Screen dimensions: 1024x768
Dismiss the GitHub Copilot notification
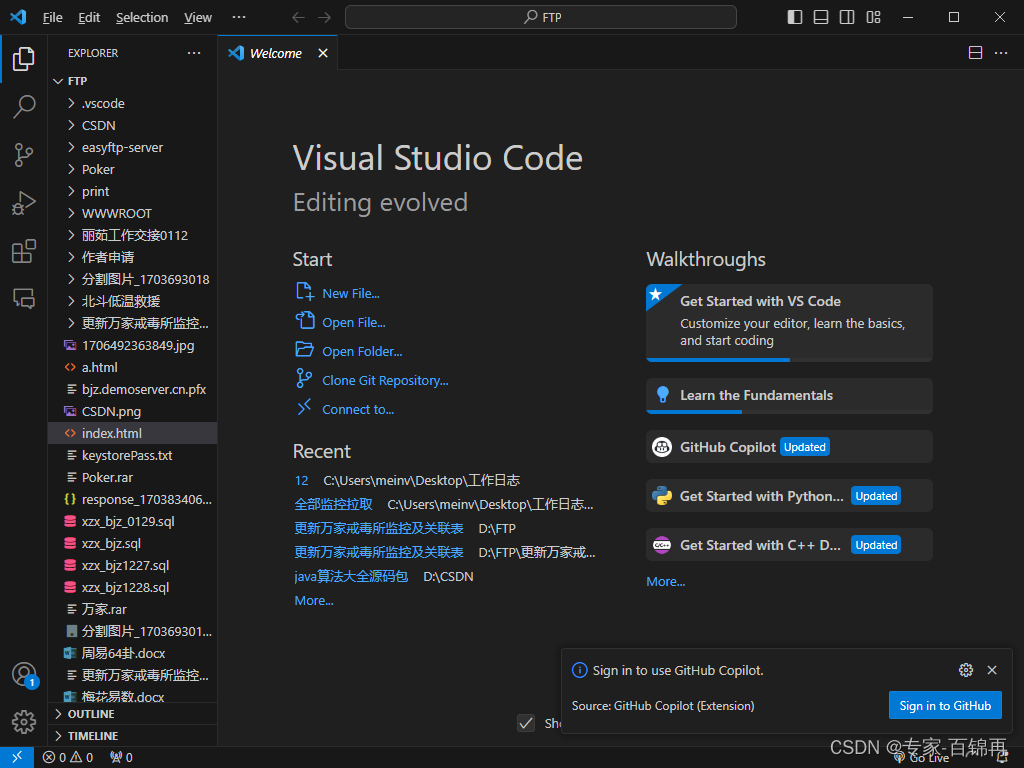992,670
